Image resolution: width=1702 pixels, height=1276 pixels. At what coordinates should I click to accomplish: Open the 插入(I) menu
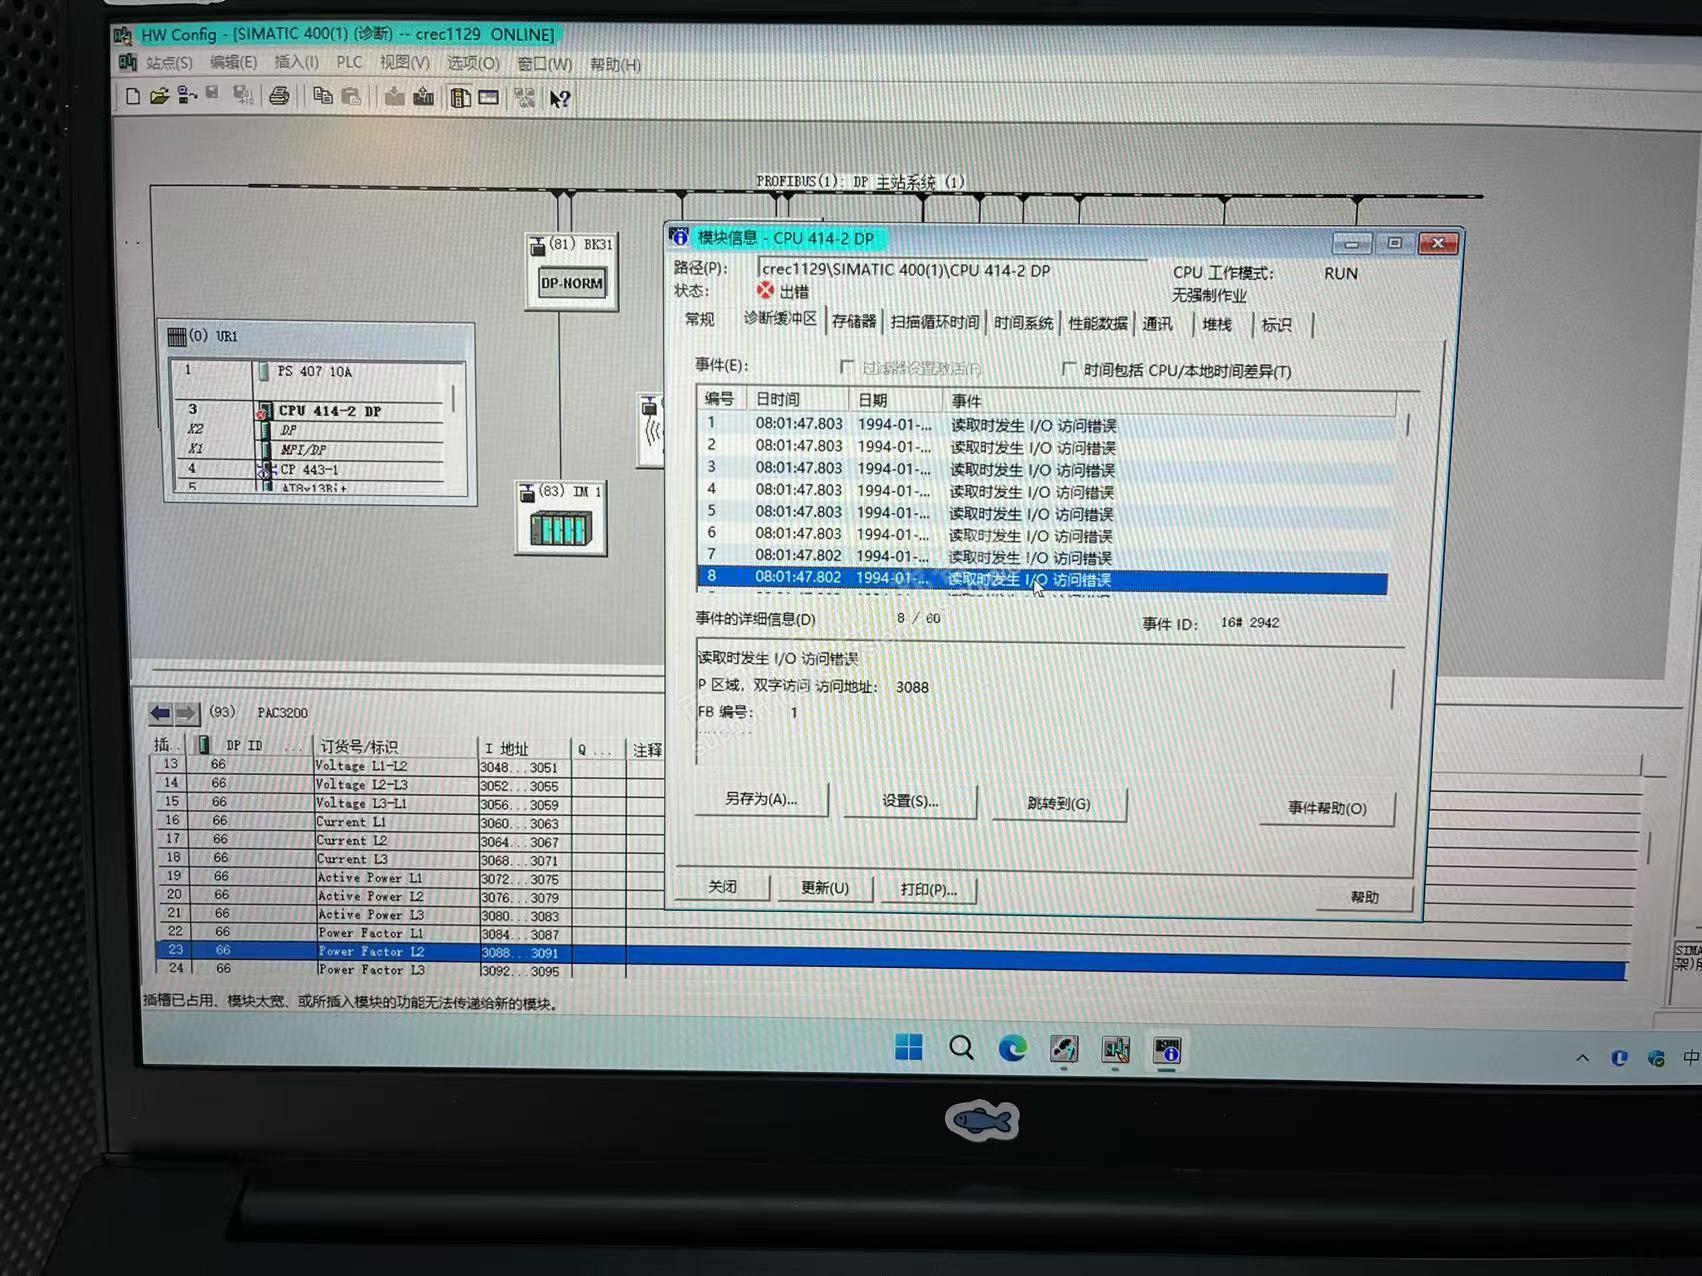[296, 63]
